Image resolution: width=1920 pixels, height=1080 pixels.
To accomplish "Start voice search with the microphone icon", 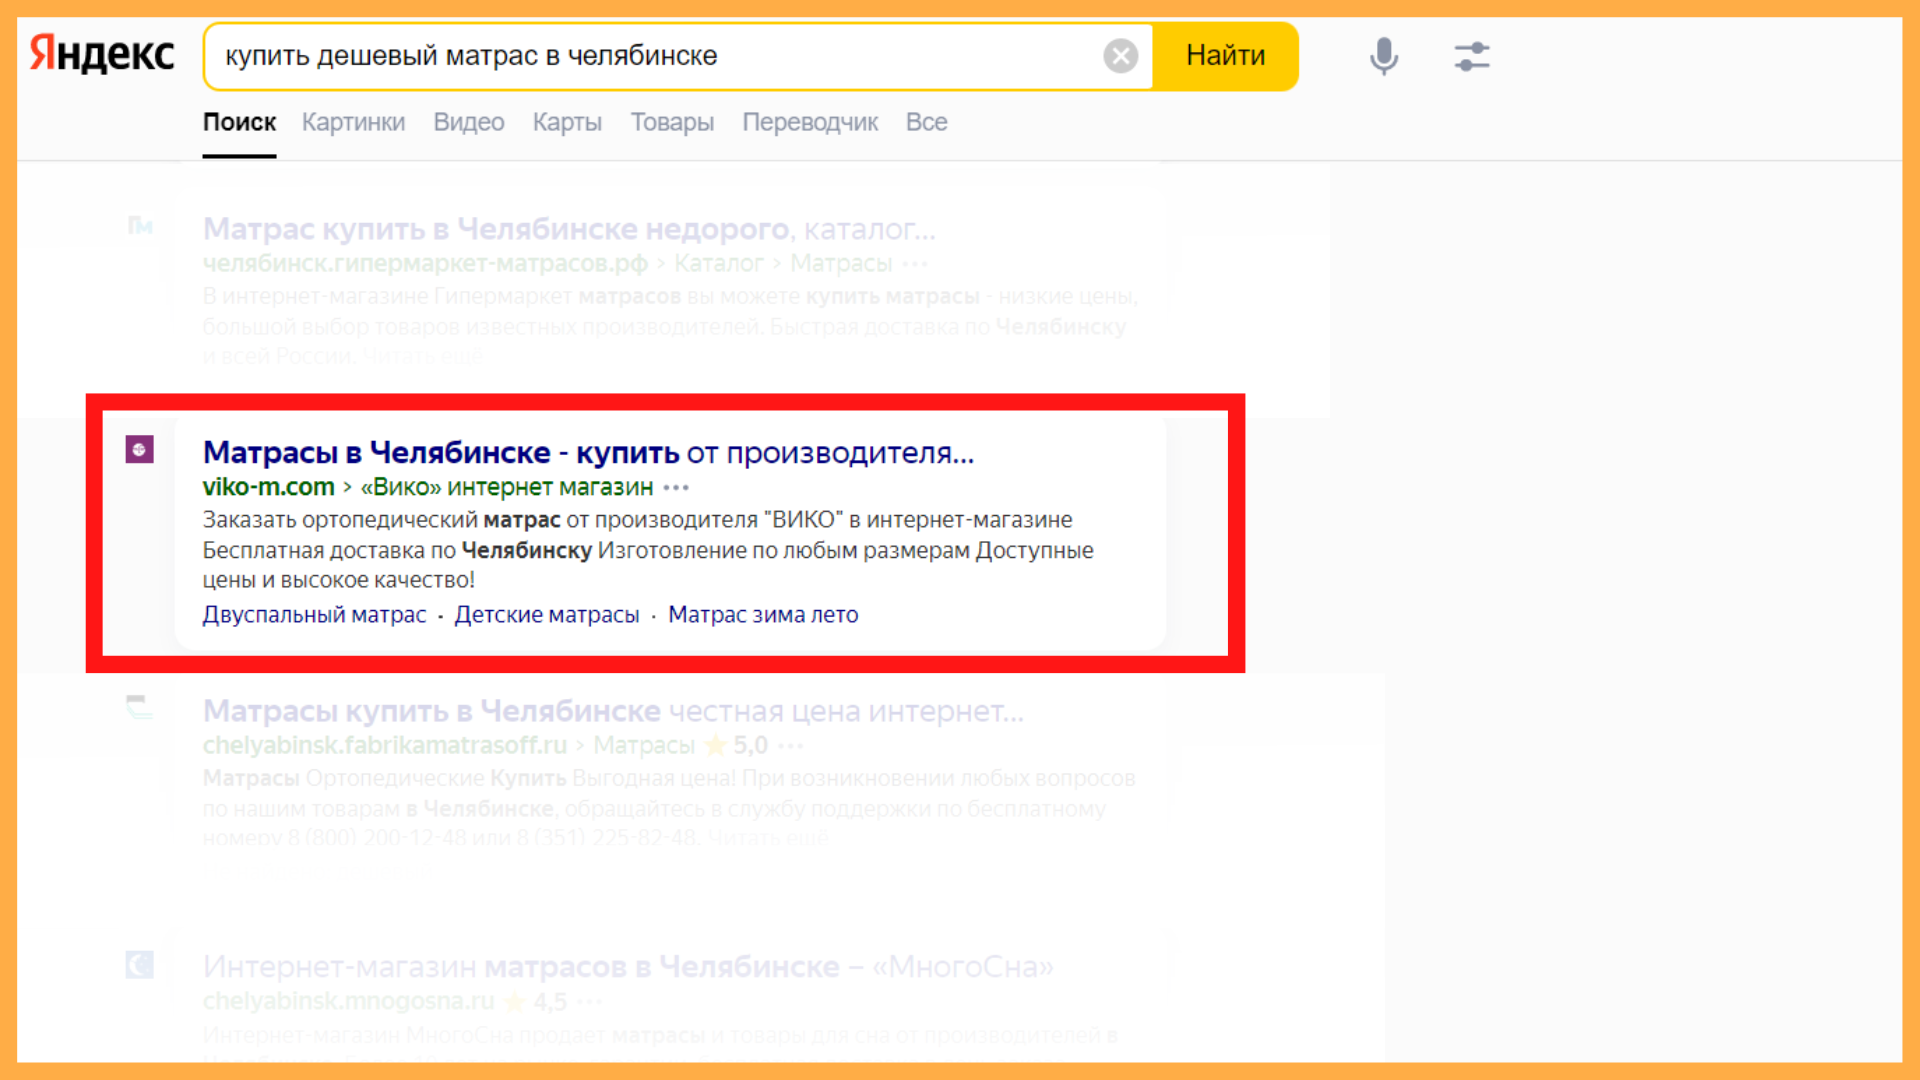I will pyautogui.click(x=1384, y=56).
